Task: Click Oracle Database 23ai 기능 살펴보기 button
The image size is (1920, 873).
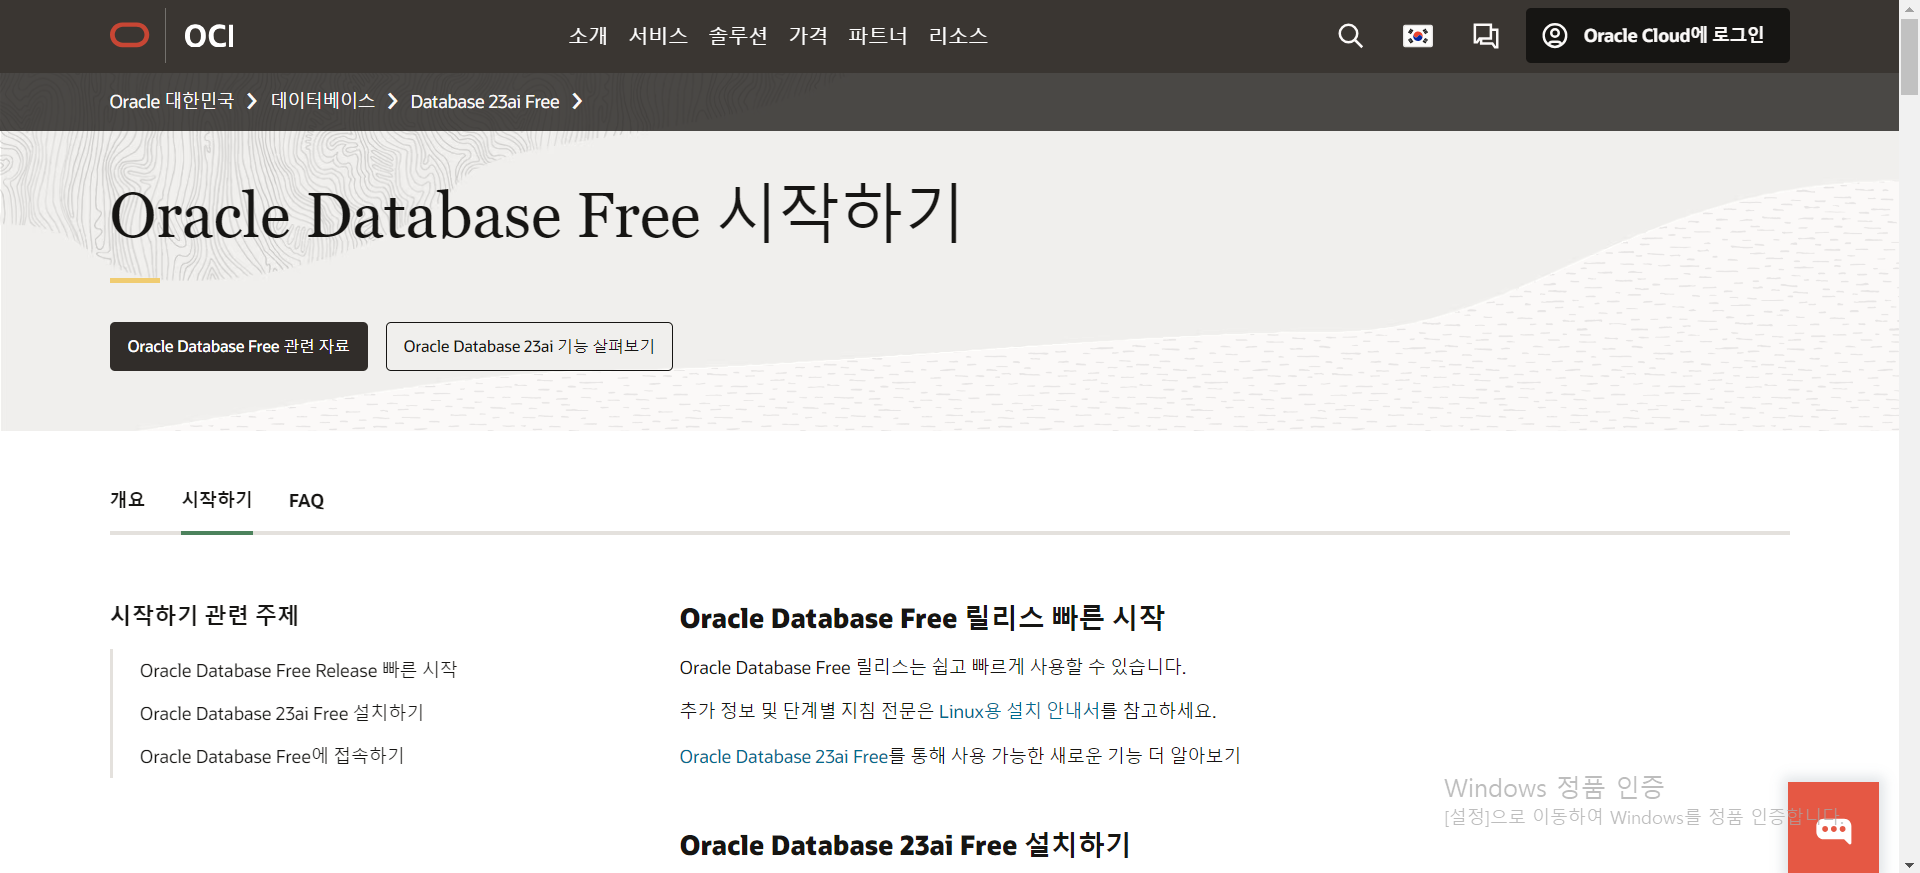Action: click(x=529, y=346)
